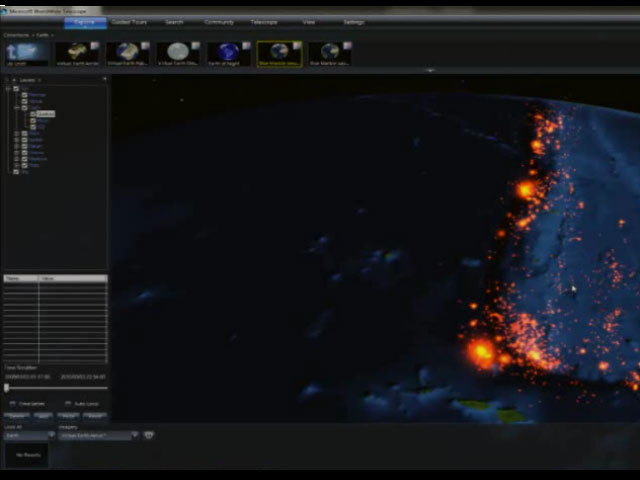Viewport: 640px width, 480px height.
Task: Open the Look At dropdown
Action: 28,435
